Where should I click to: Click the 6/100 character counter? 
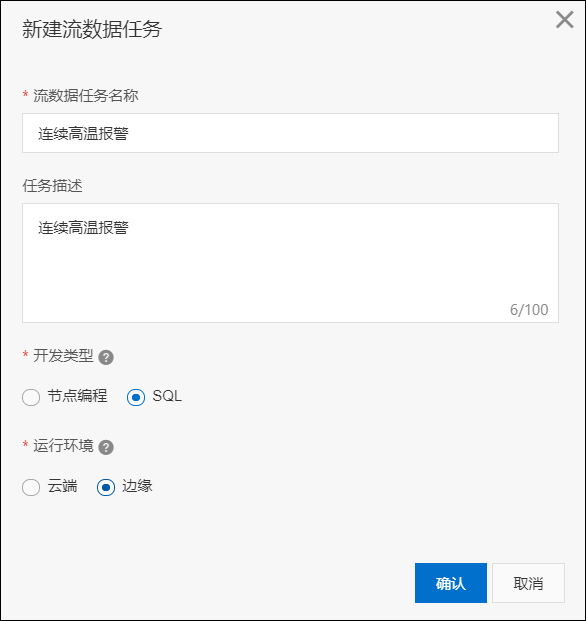[529, 310]
